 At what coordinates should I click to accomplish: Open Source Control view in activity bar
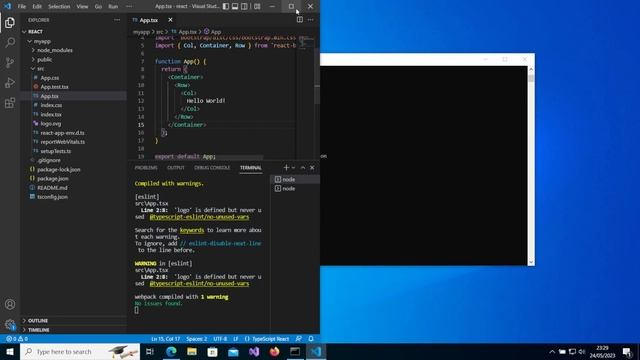[10, 62]
